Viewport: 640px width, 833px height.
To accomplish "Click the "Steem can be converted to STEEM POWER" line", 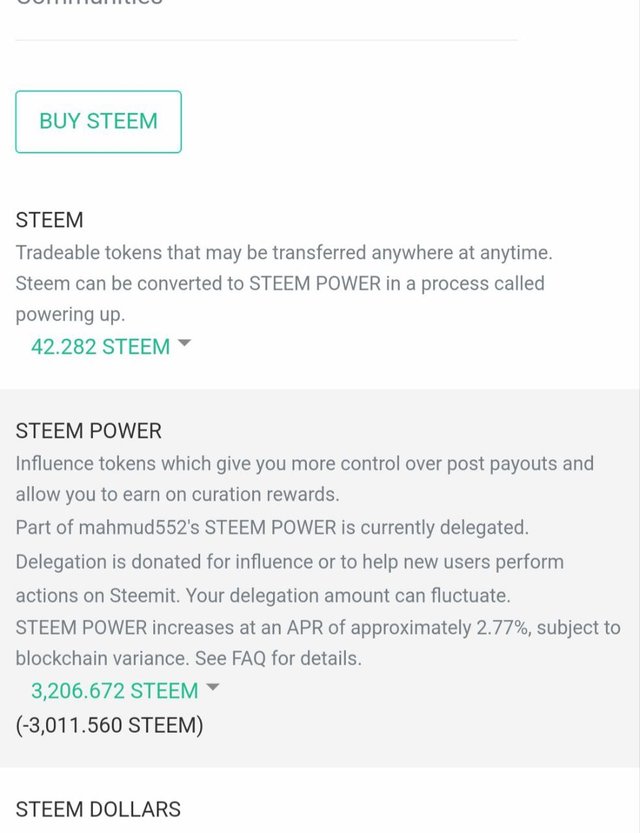I will point(280,284).
